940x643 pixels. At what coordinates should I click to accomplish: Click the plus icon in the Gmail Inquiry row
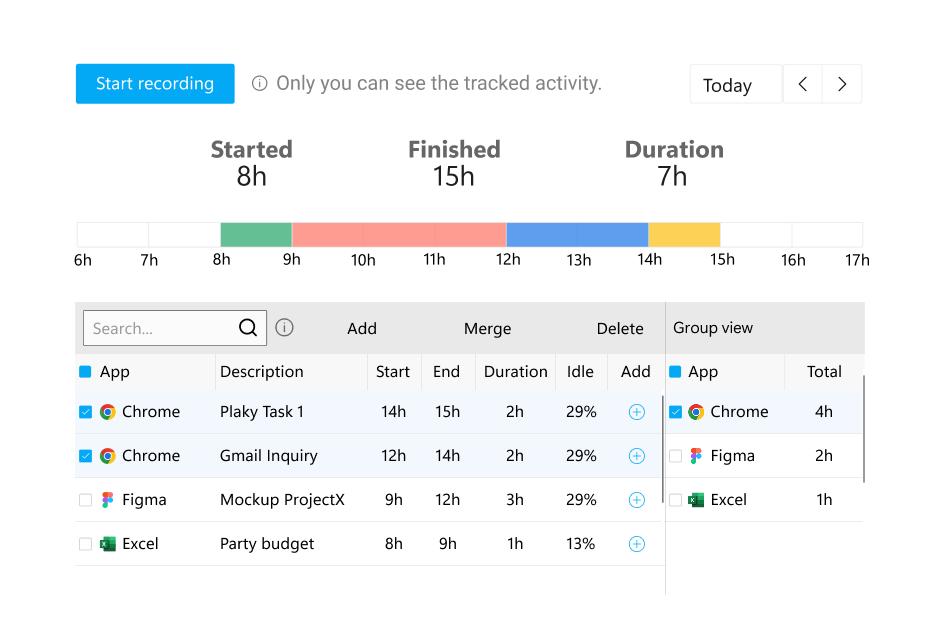tap(636, 455)
